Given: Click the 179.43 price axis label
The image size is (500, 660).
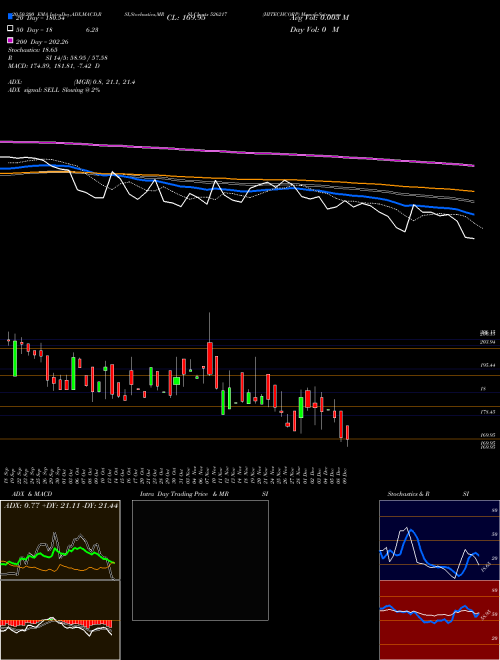Looking at the screenshot, I should (x=488, y=412).
